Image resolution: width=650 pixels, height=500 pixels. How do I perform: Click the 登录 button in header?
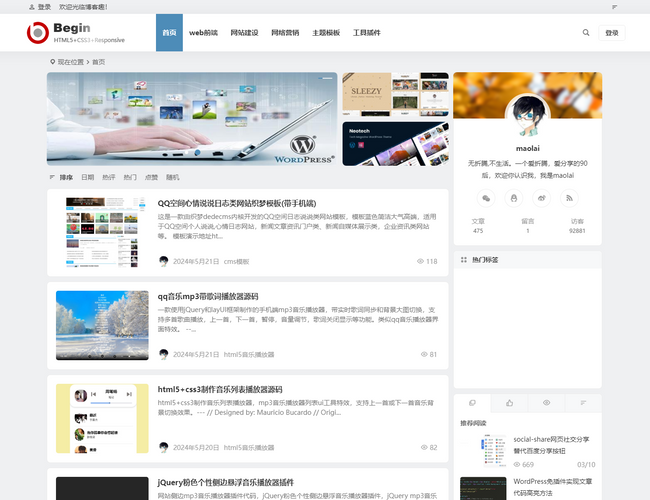(612, 33)
